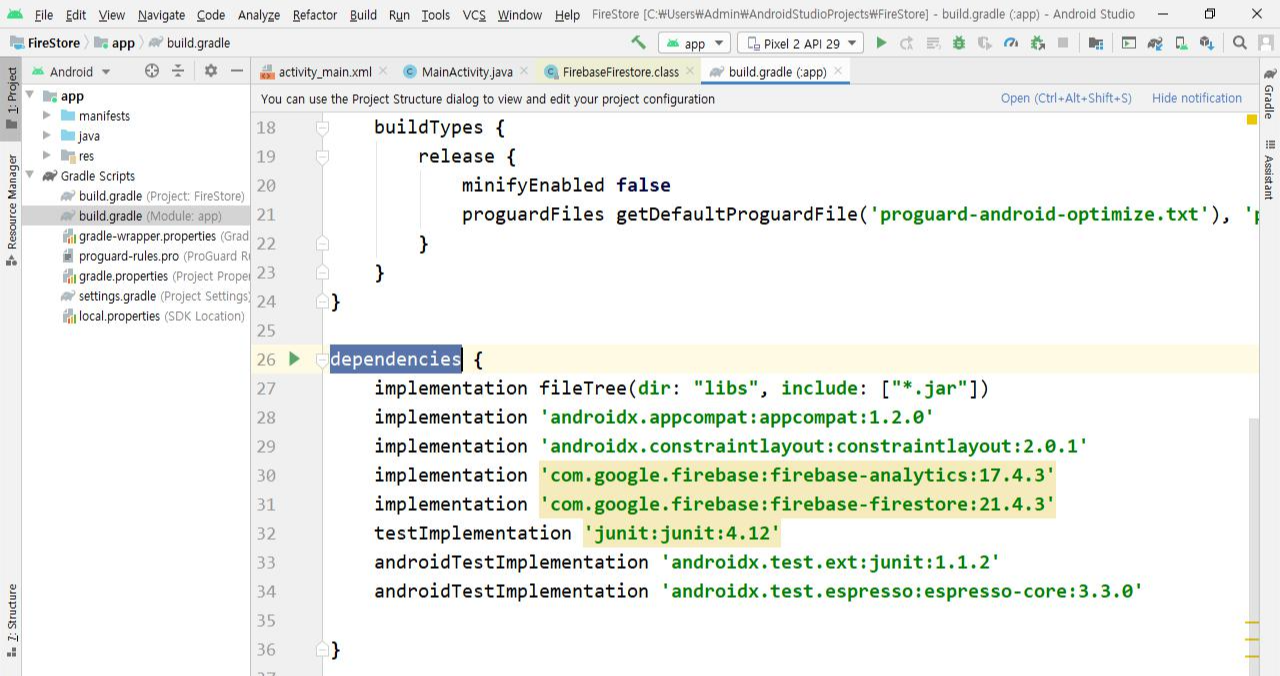Hide the Project panel with minus icon
Image resolution: width=1280 pixels, height=676 pixels.
coord(237,71)
